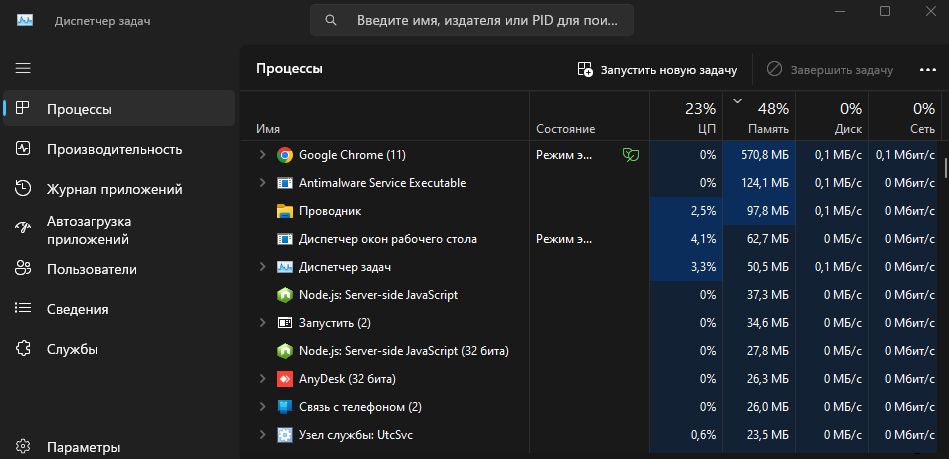Sort by the Сеть column header
Image resolution: width=949 pixels, height=459 pixels.
(x=905, y=116)
